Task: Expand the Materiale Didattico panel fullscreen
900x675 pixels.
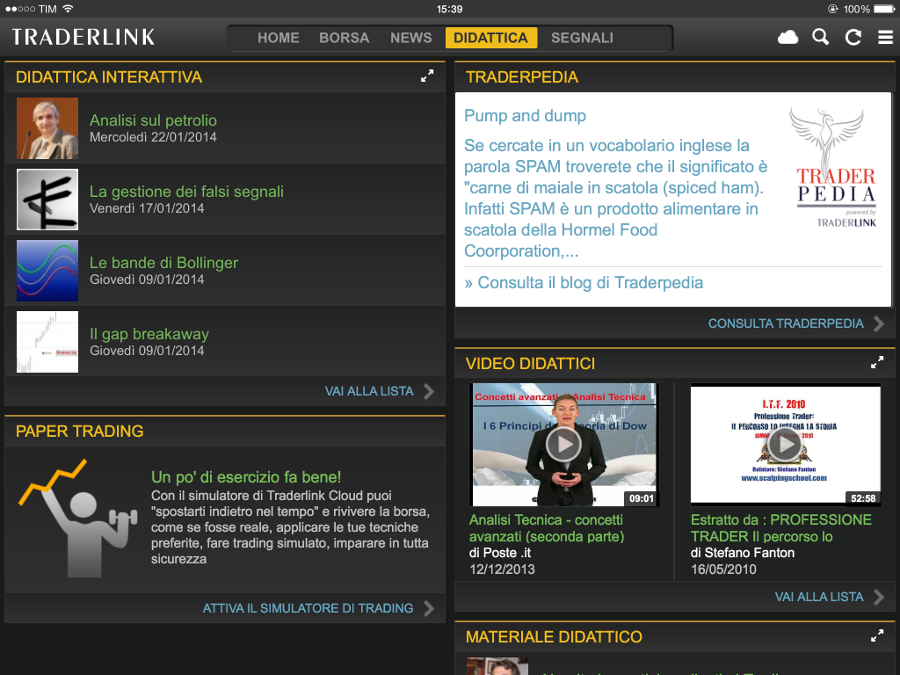Action: tap(877, 636)
